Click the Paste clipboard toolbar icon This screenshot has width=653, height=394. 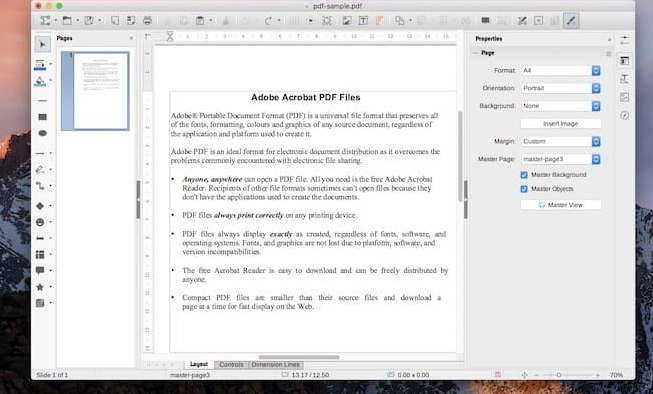(x=200, y=20)
